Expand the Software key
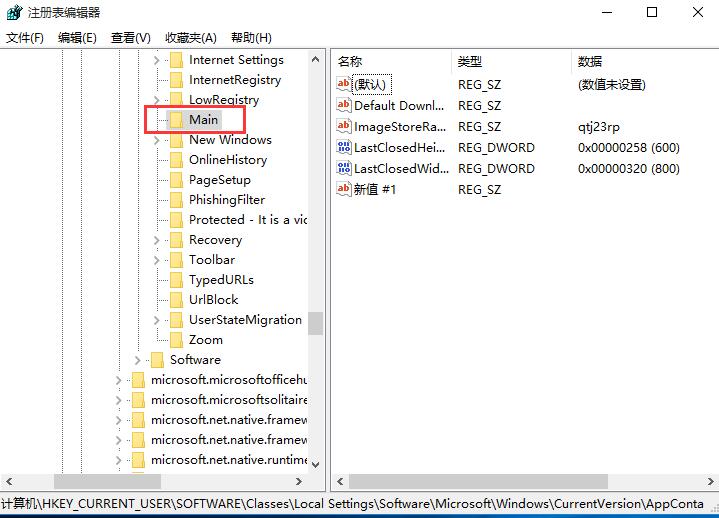This screenshot has width=719, height=518. click(x=137, y=360)
